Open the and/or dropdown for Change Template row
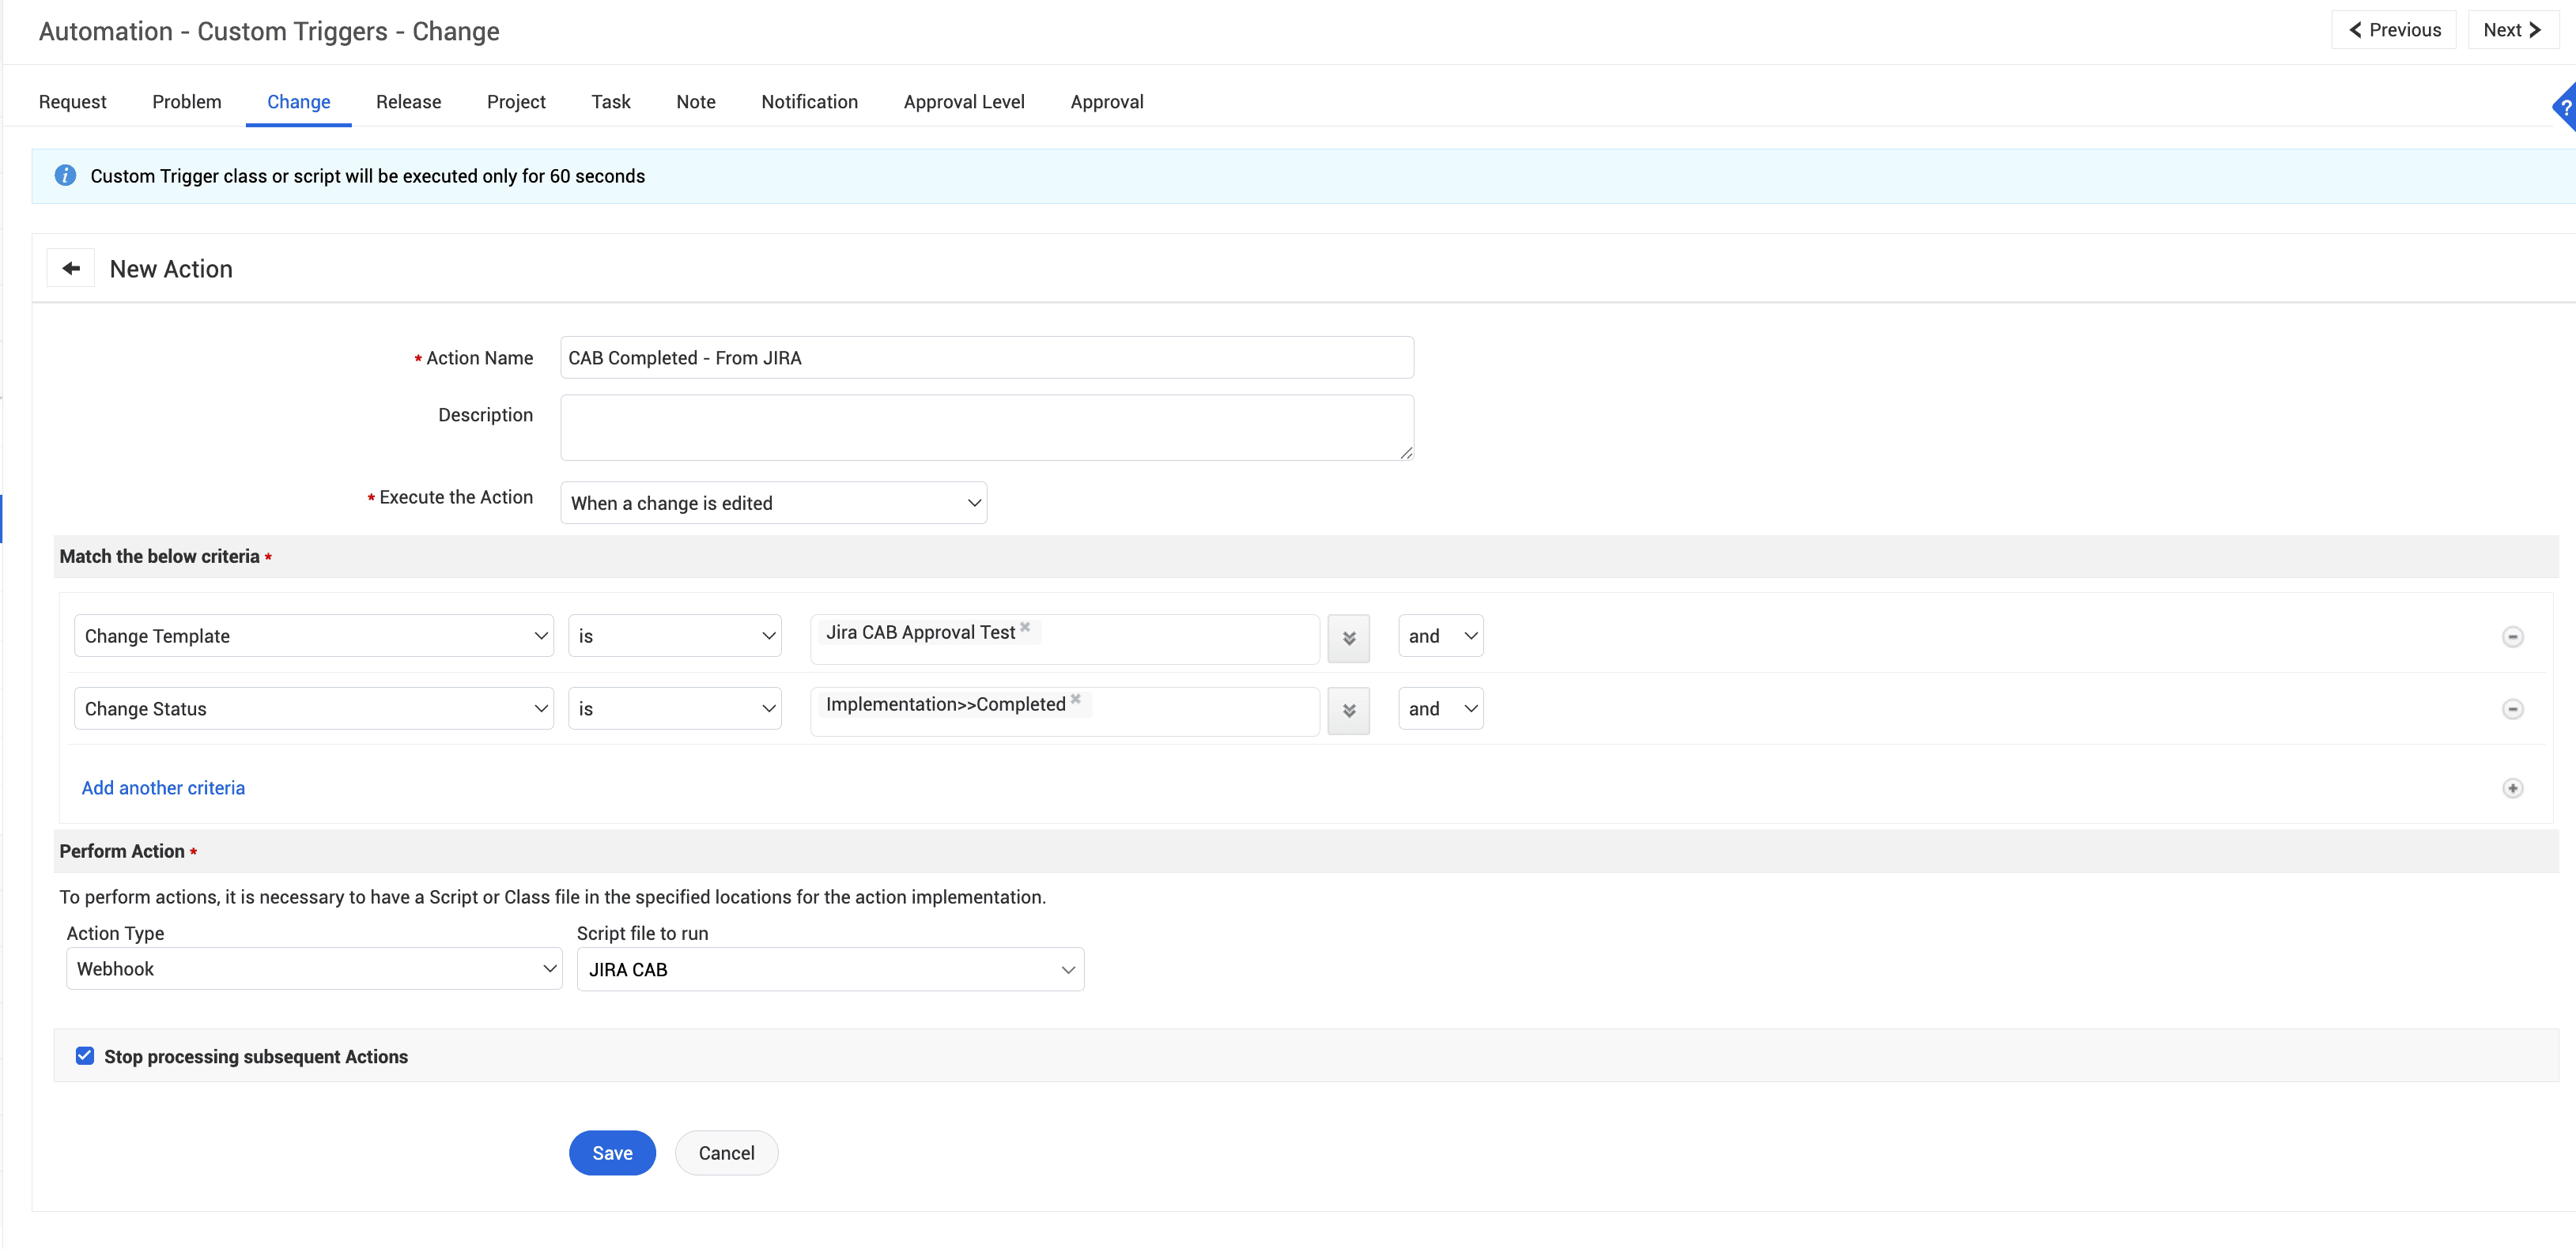Viewport: 2576px width, 1249px height. pos(1441,636)
